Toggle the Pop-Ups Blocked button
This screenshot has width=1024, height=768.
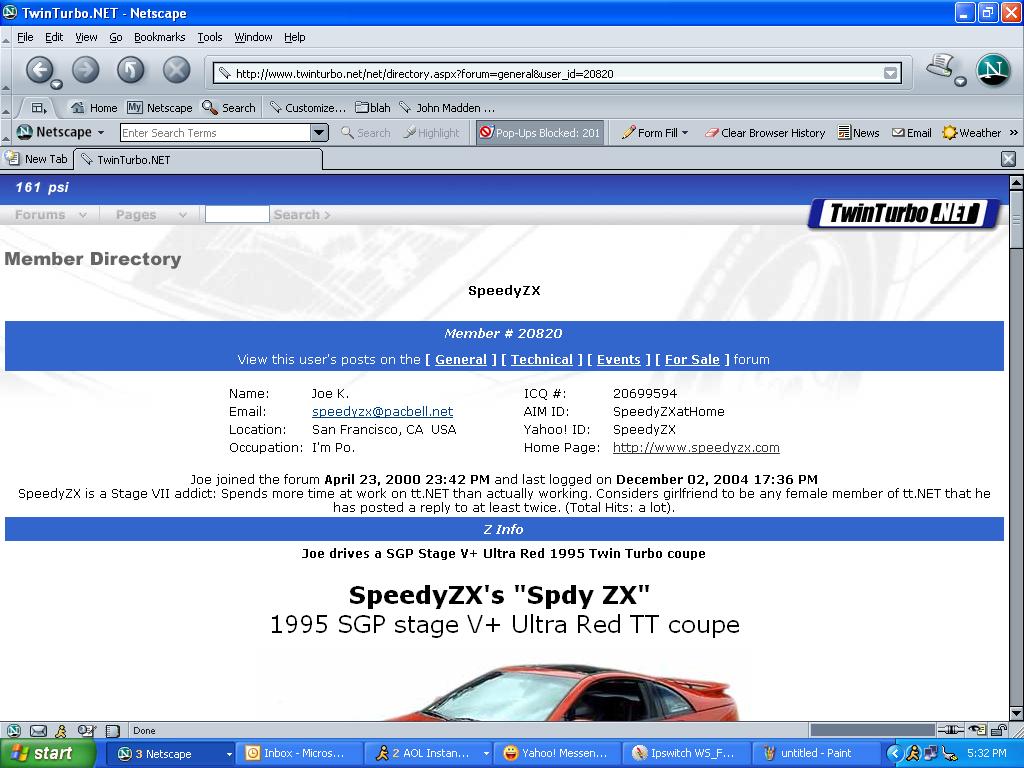pyautogui.click(x=539, y=133)
